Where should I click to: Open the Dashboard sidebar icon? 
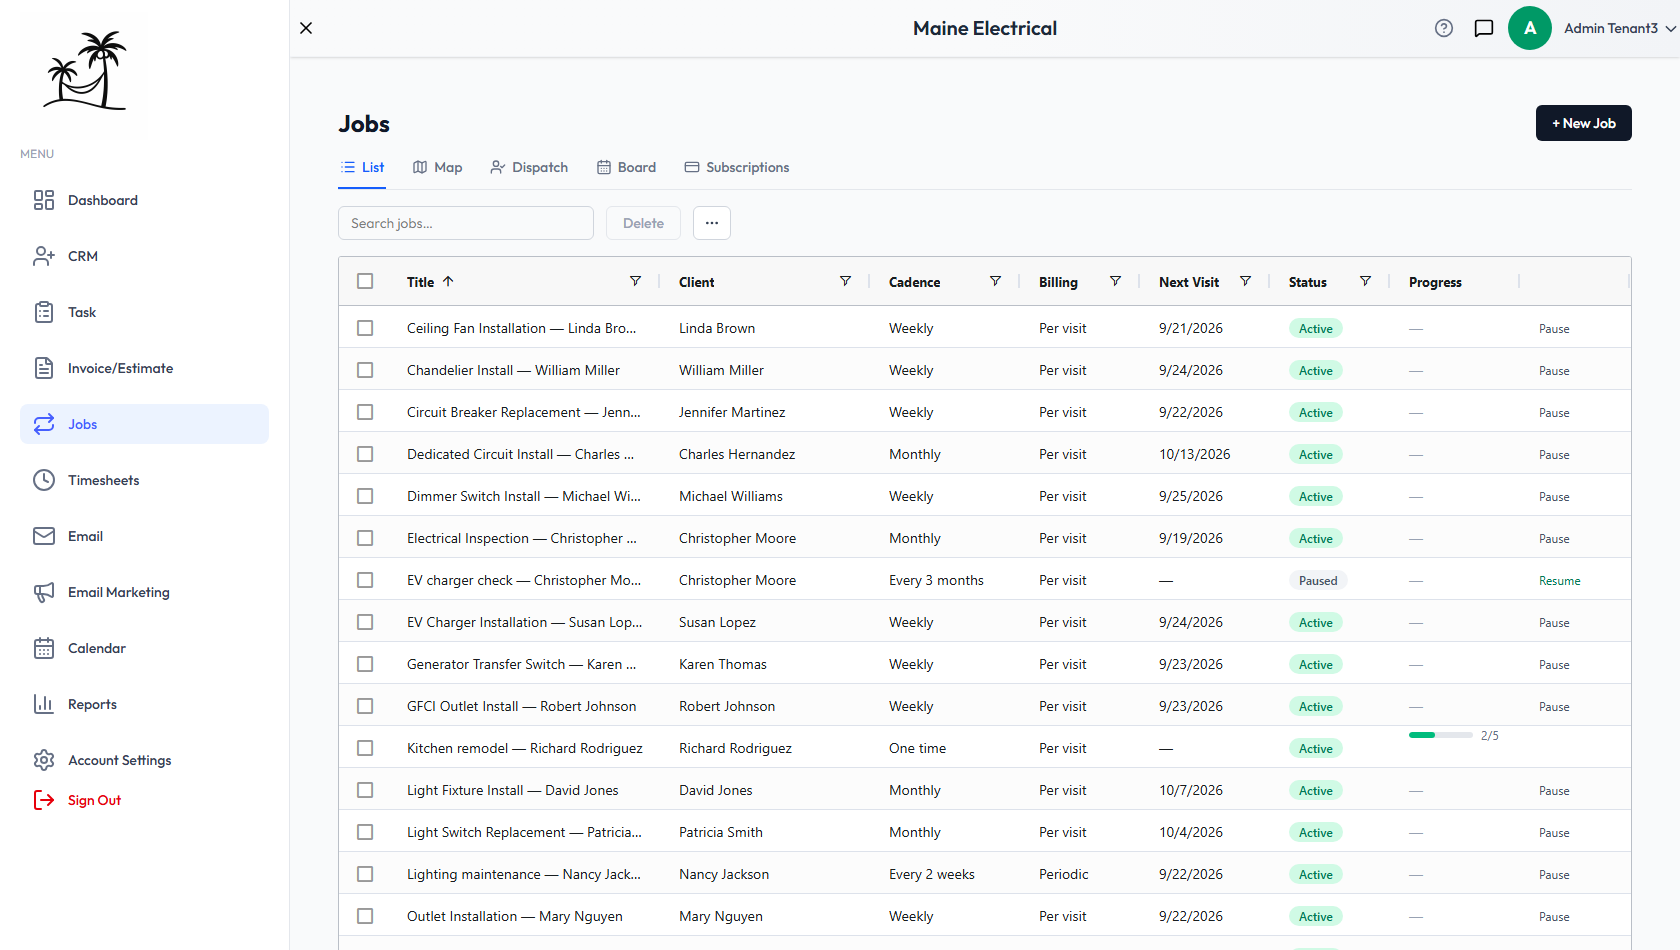point(44,200)
